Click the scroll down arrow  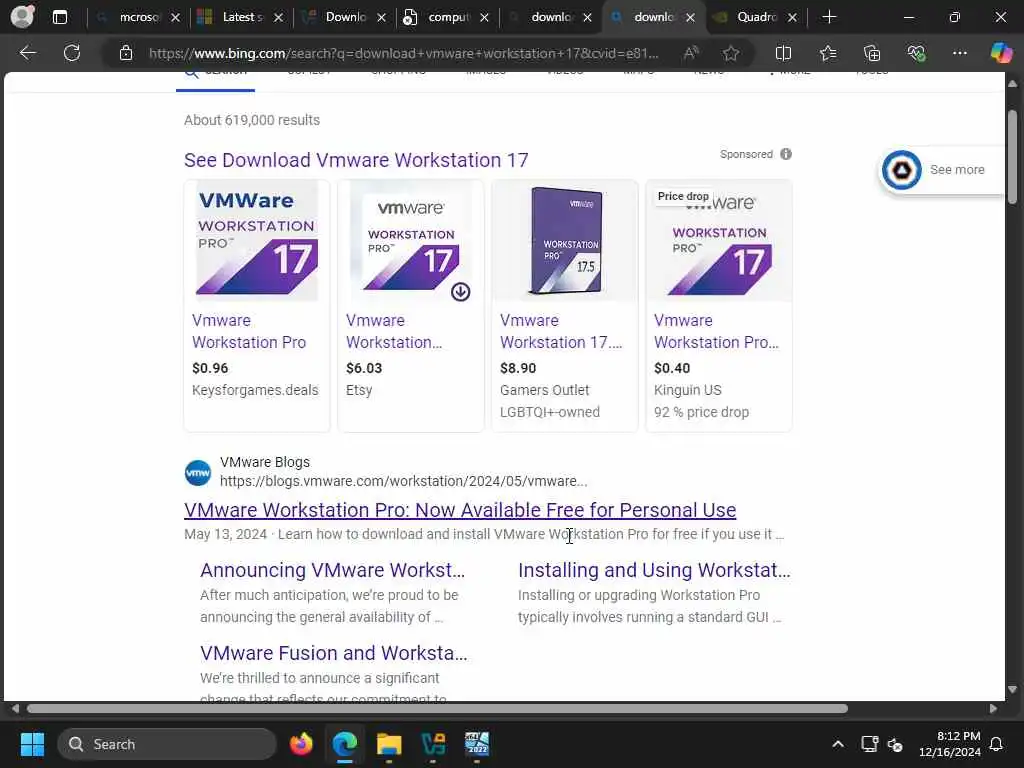(1012, 689)
